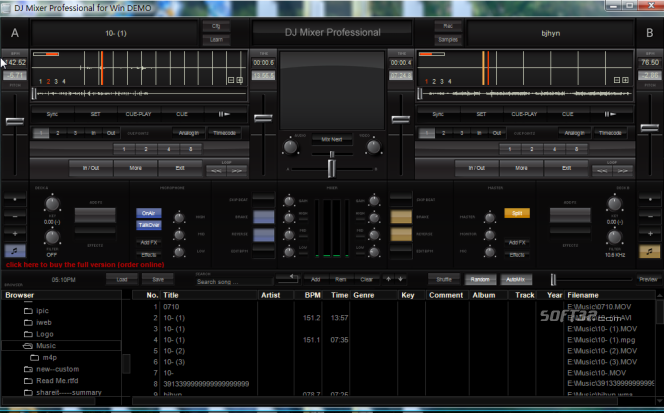The width and height of the screenshot is (664, 413).
Task: Collapse the Music folder in browser
Action: (28, 346)
